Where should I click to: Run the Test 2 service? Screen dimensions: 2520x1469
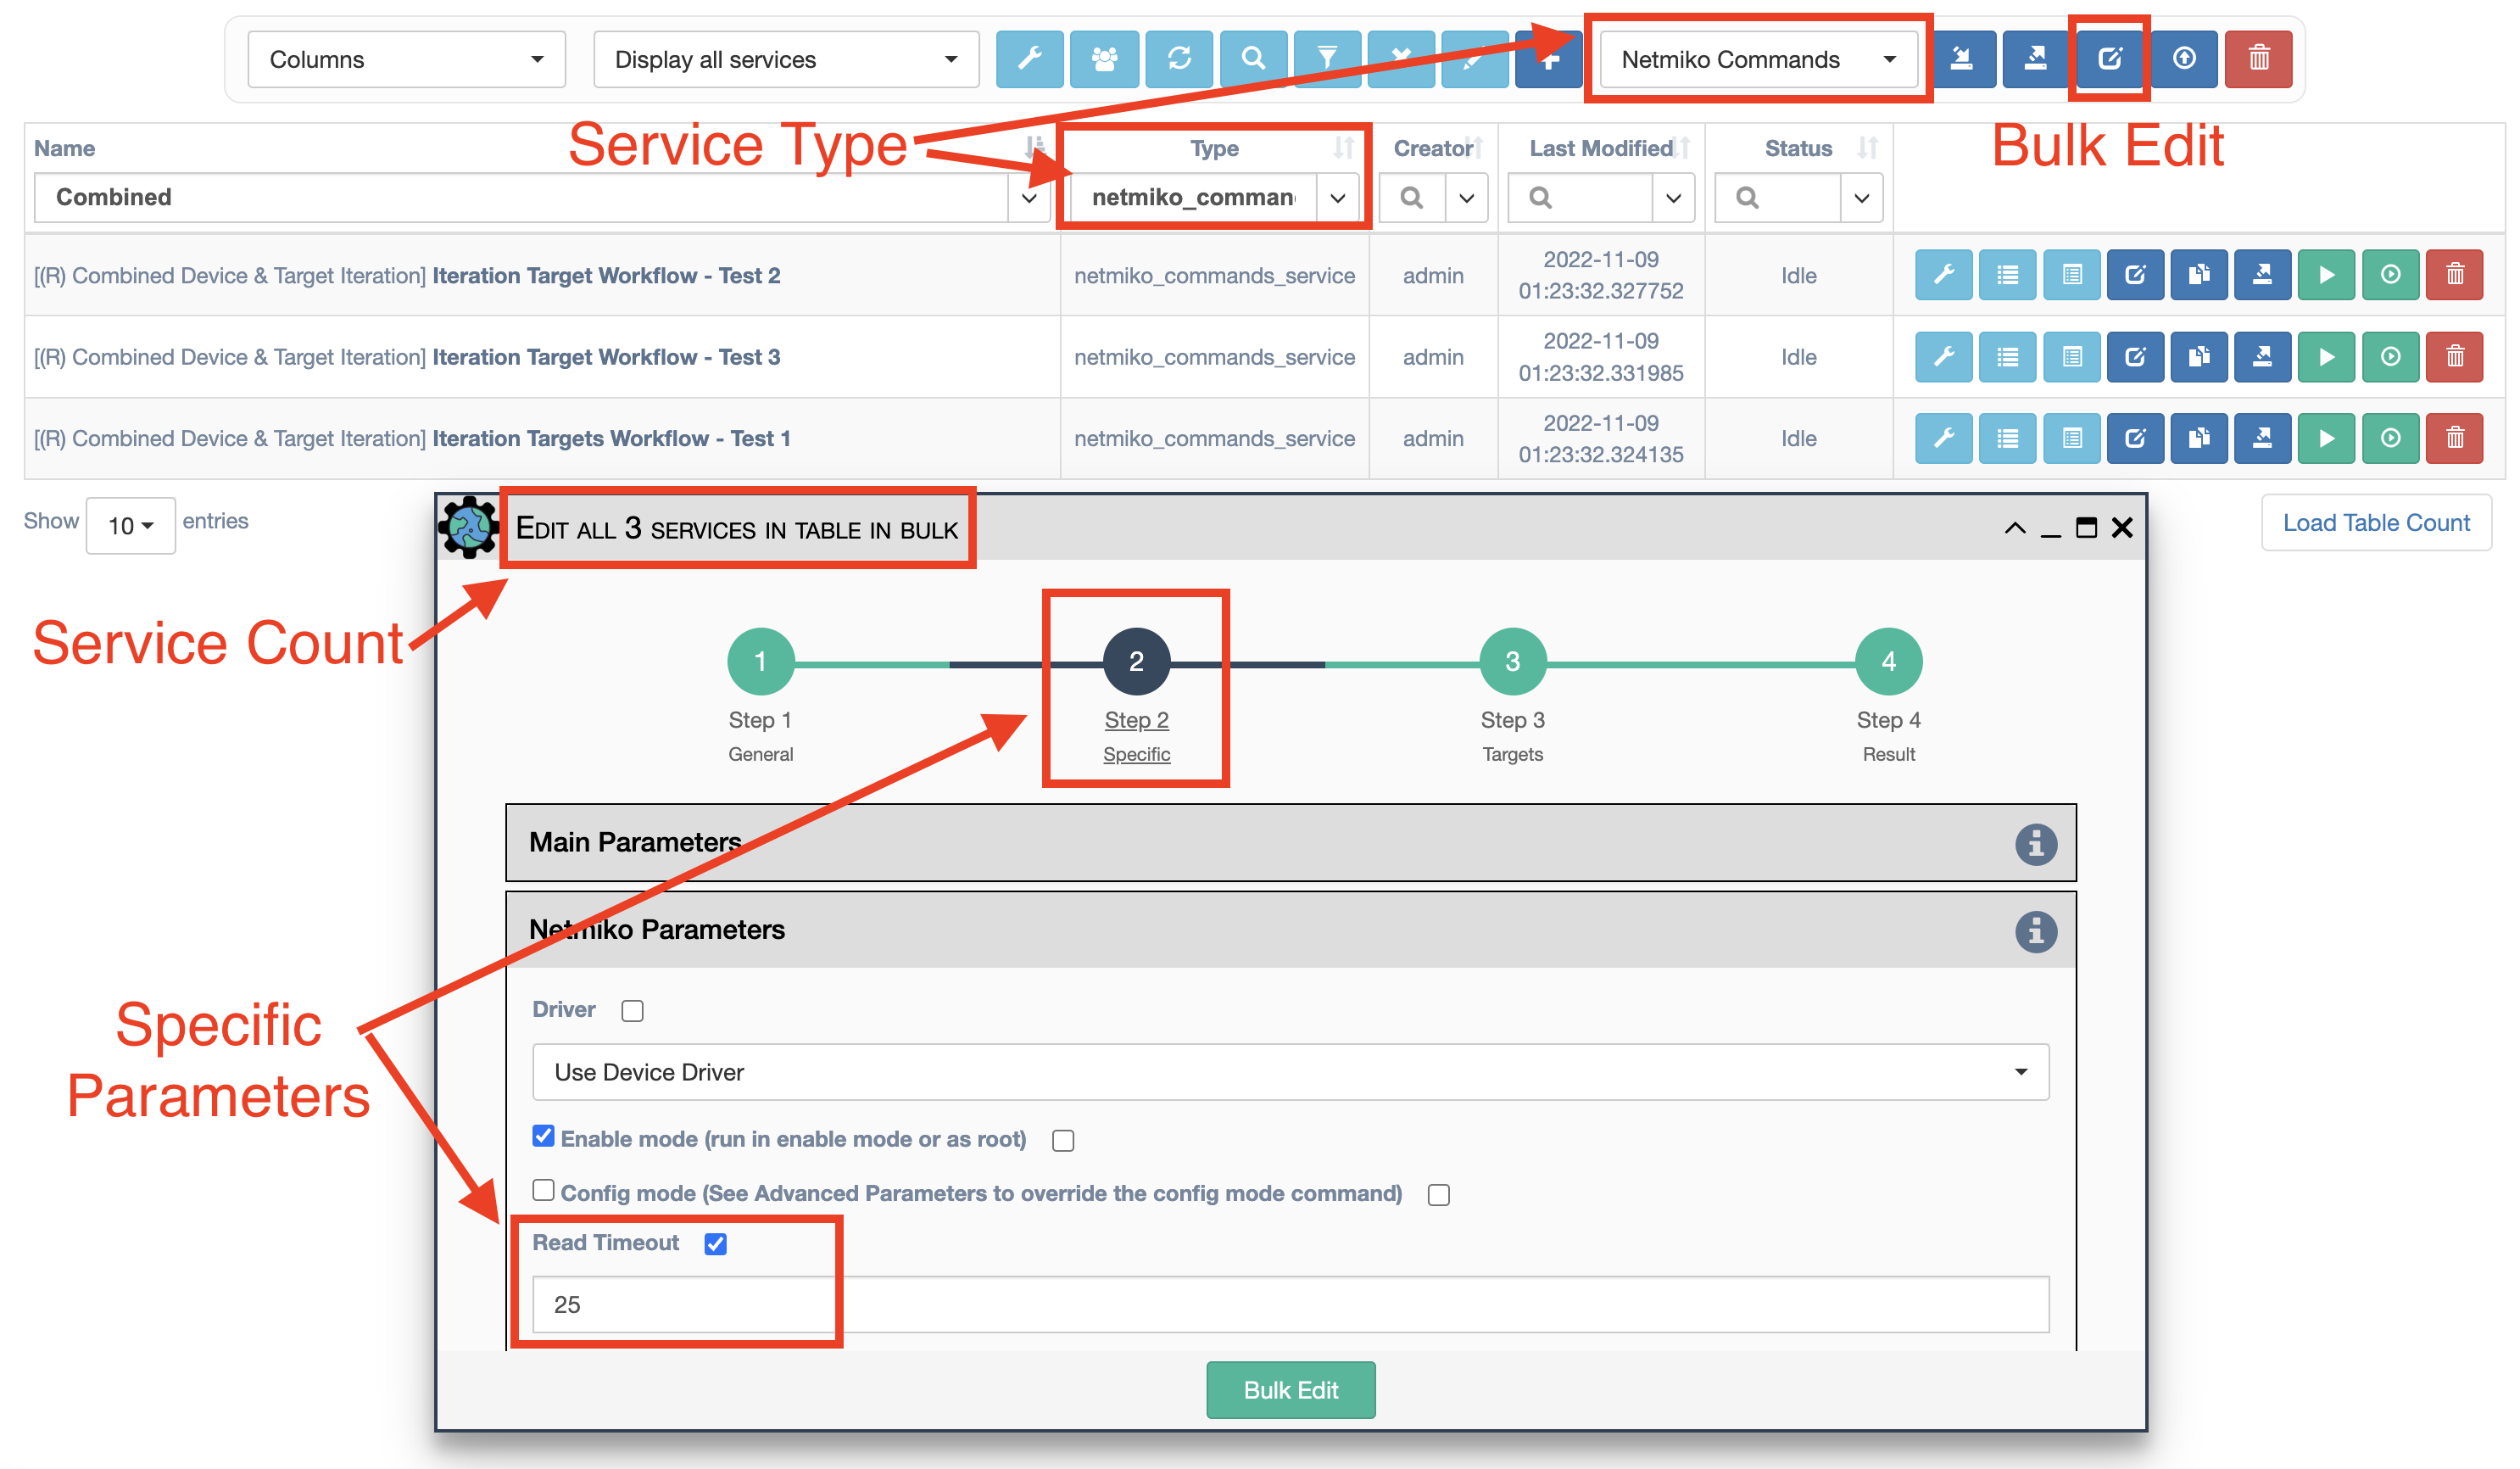[2327, 275]
